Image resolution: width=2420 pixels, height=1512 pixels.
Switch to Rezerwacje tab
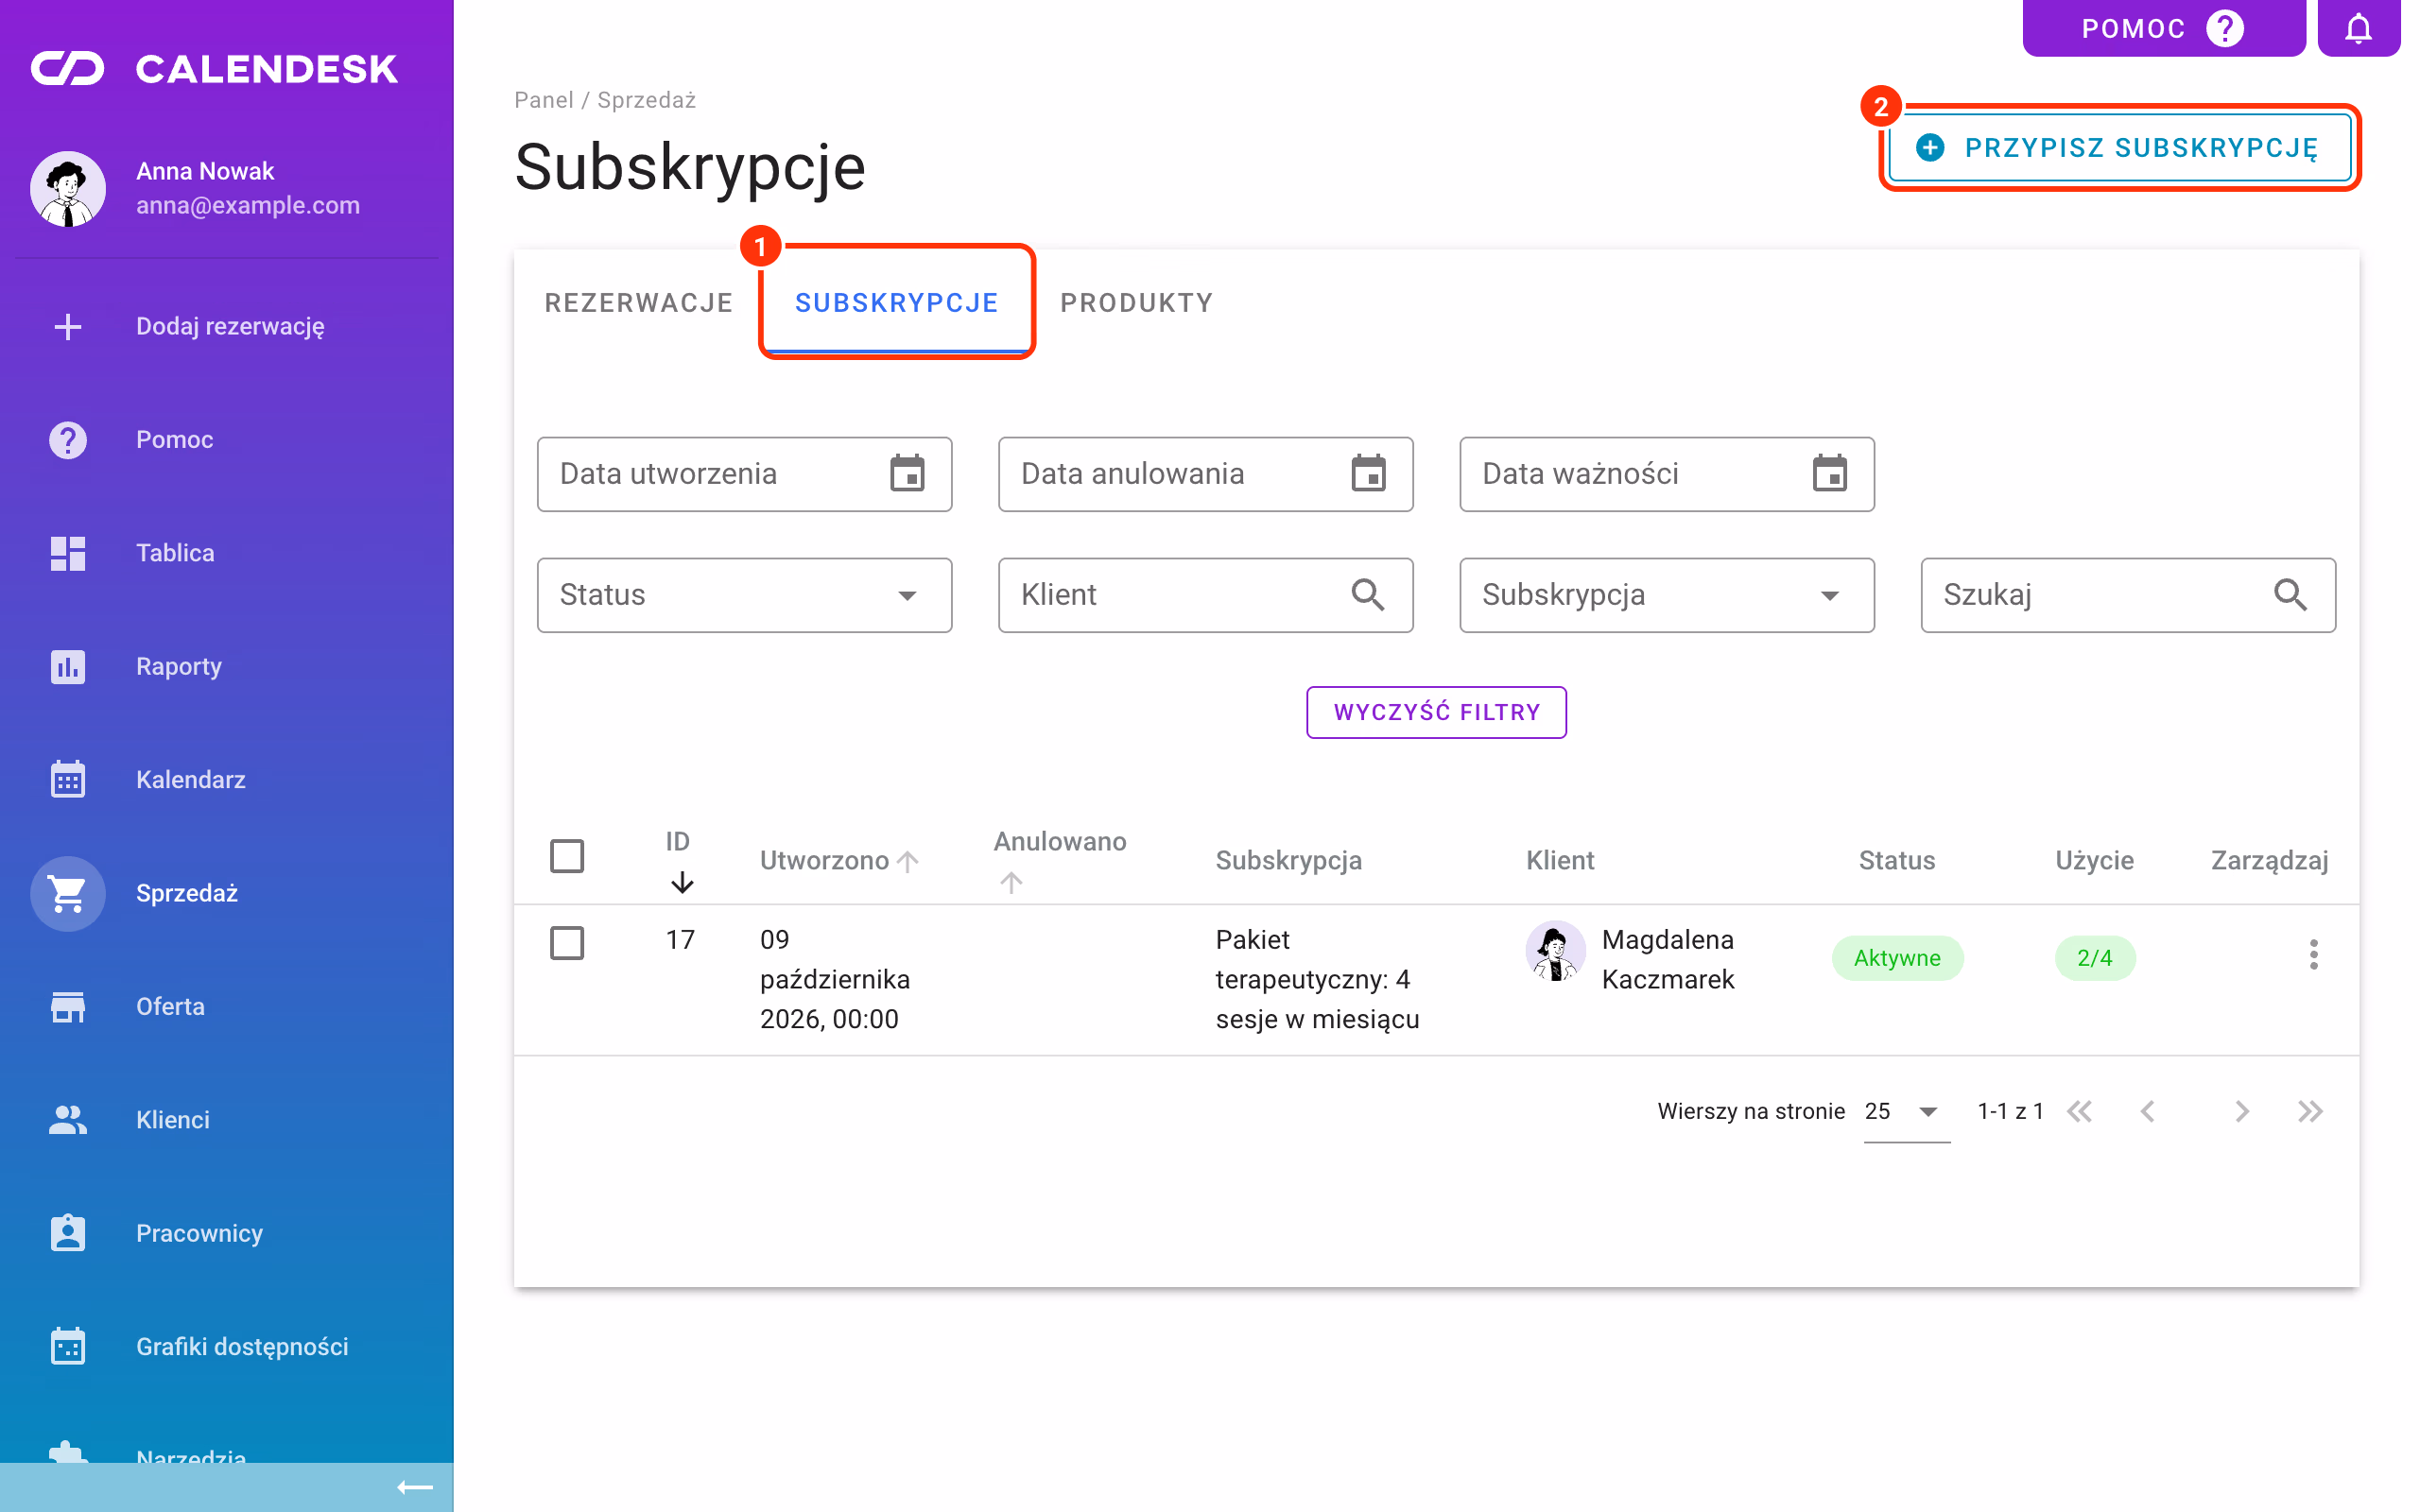[x=639, y=303]
